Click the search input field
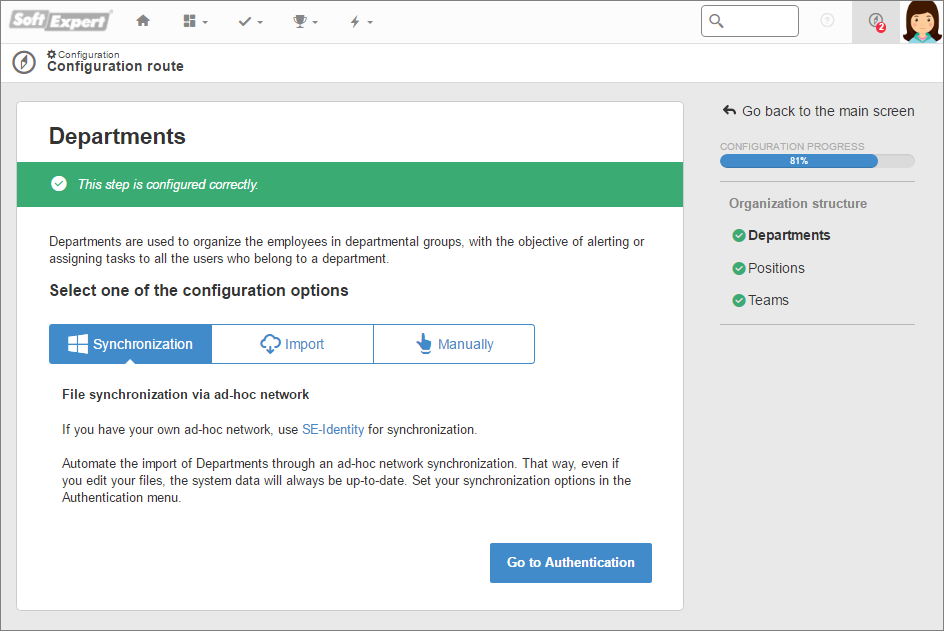This screenshot has width=944, height=631. click(750, 21)
